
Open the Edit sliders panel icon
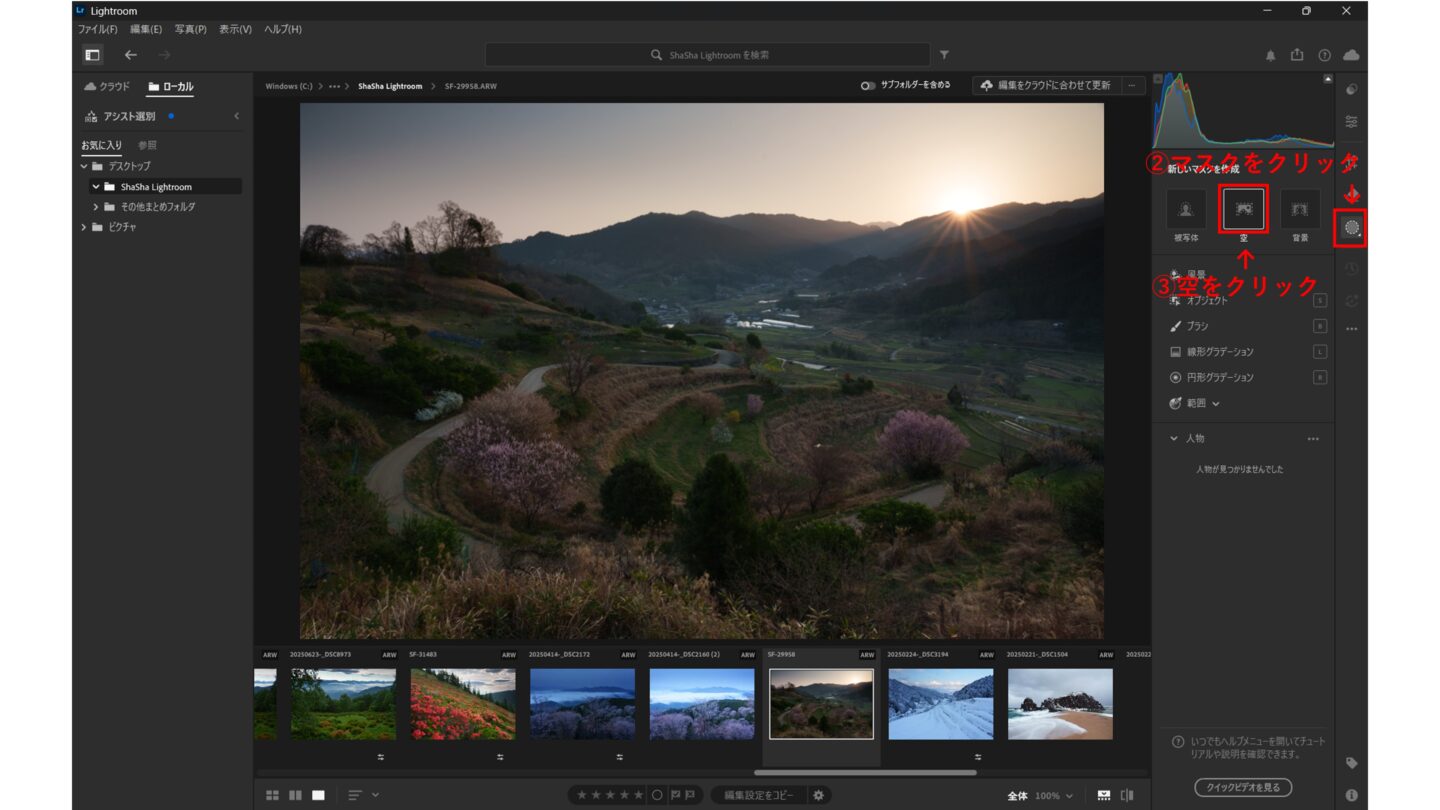1351,121
